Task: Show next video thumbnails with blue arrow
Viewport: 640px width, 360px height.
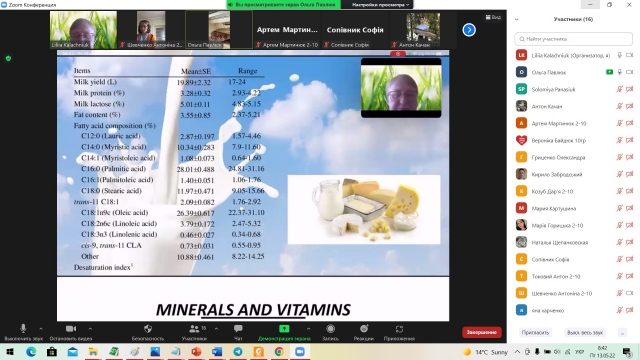Action: point(469,30)
